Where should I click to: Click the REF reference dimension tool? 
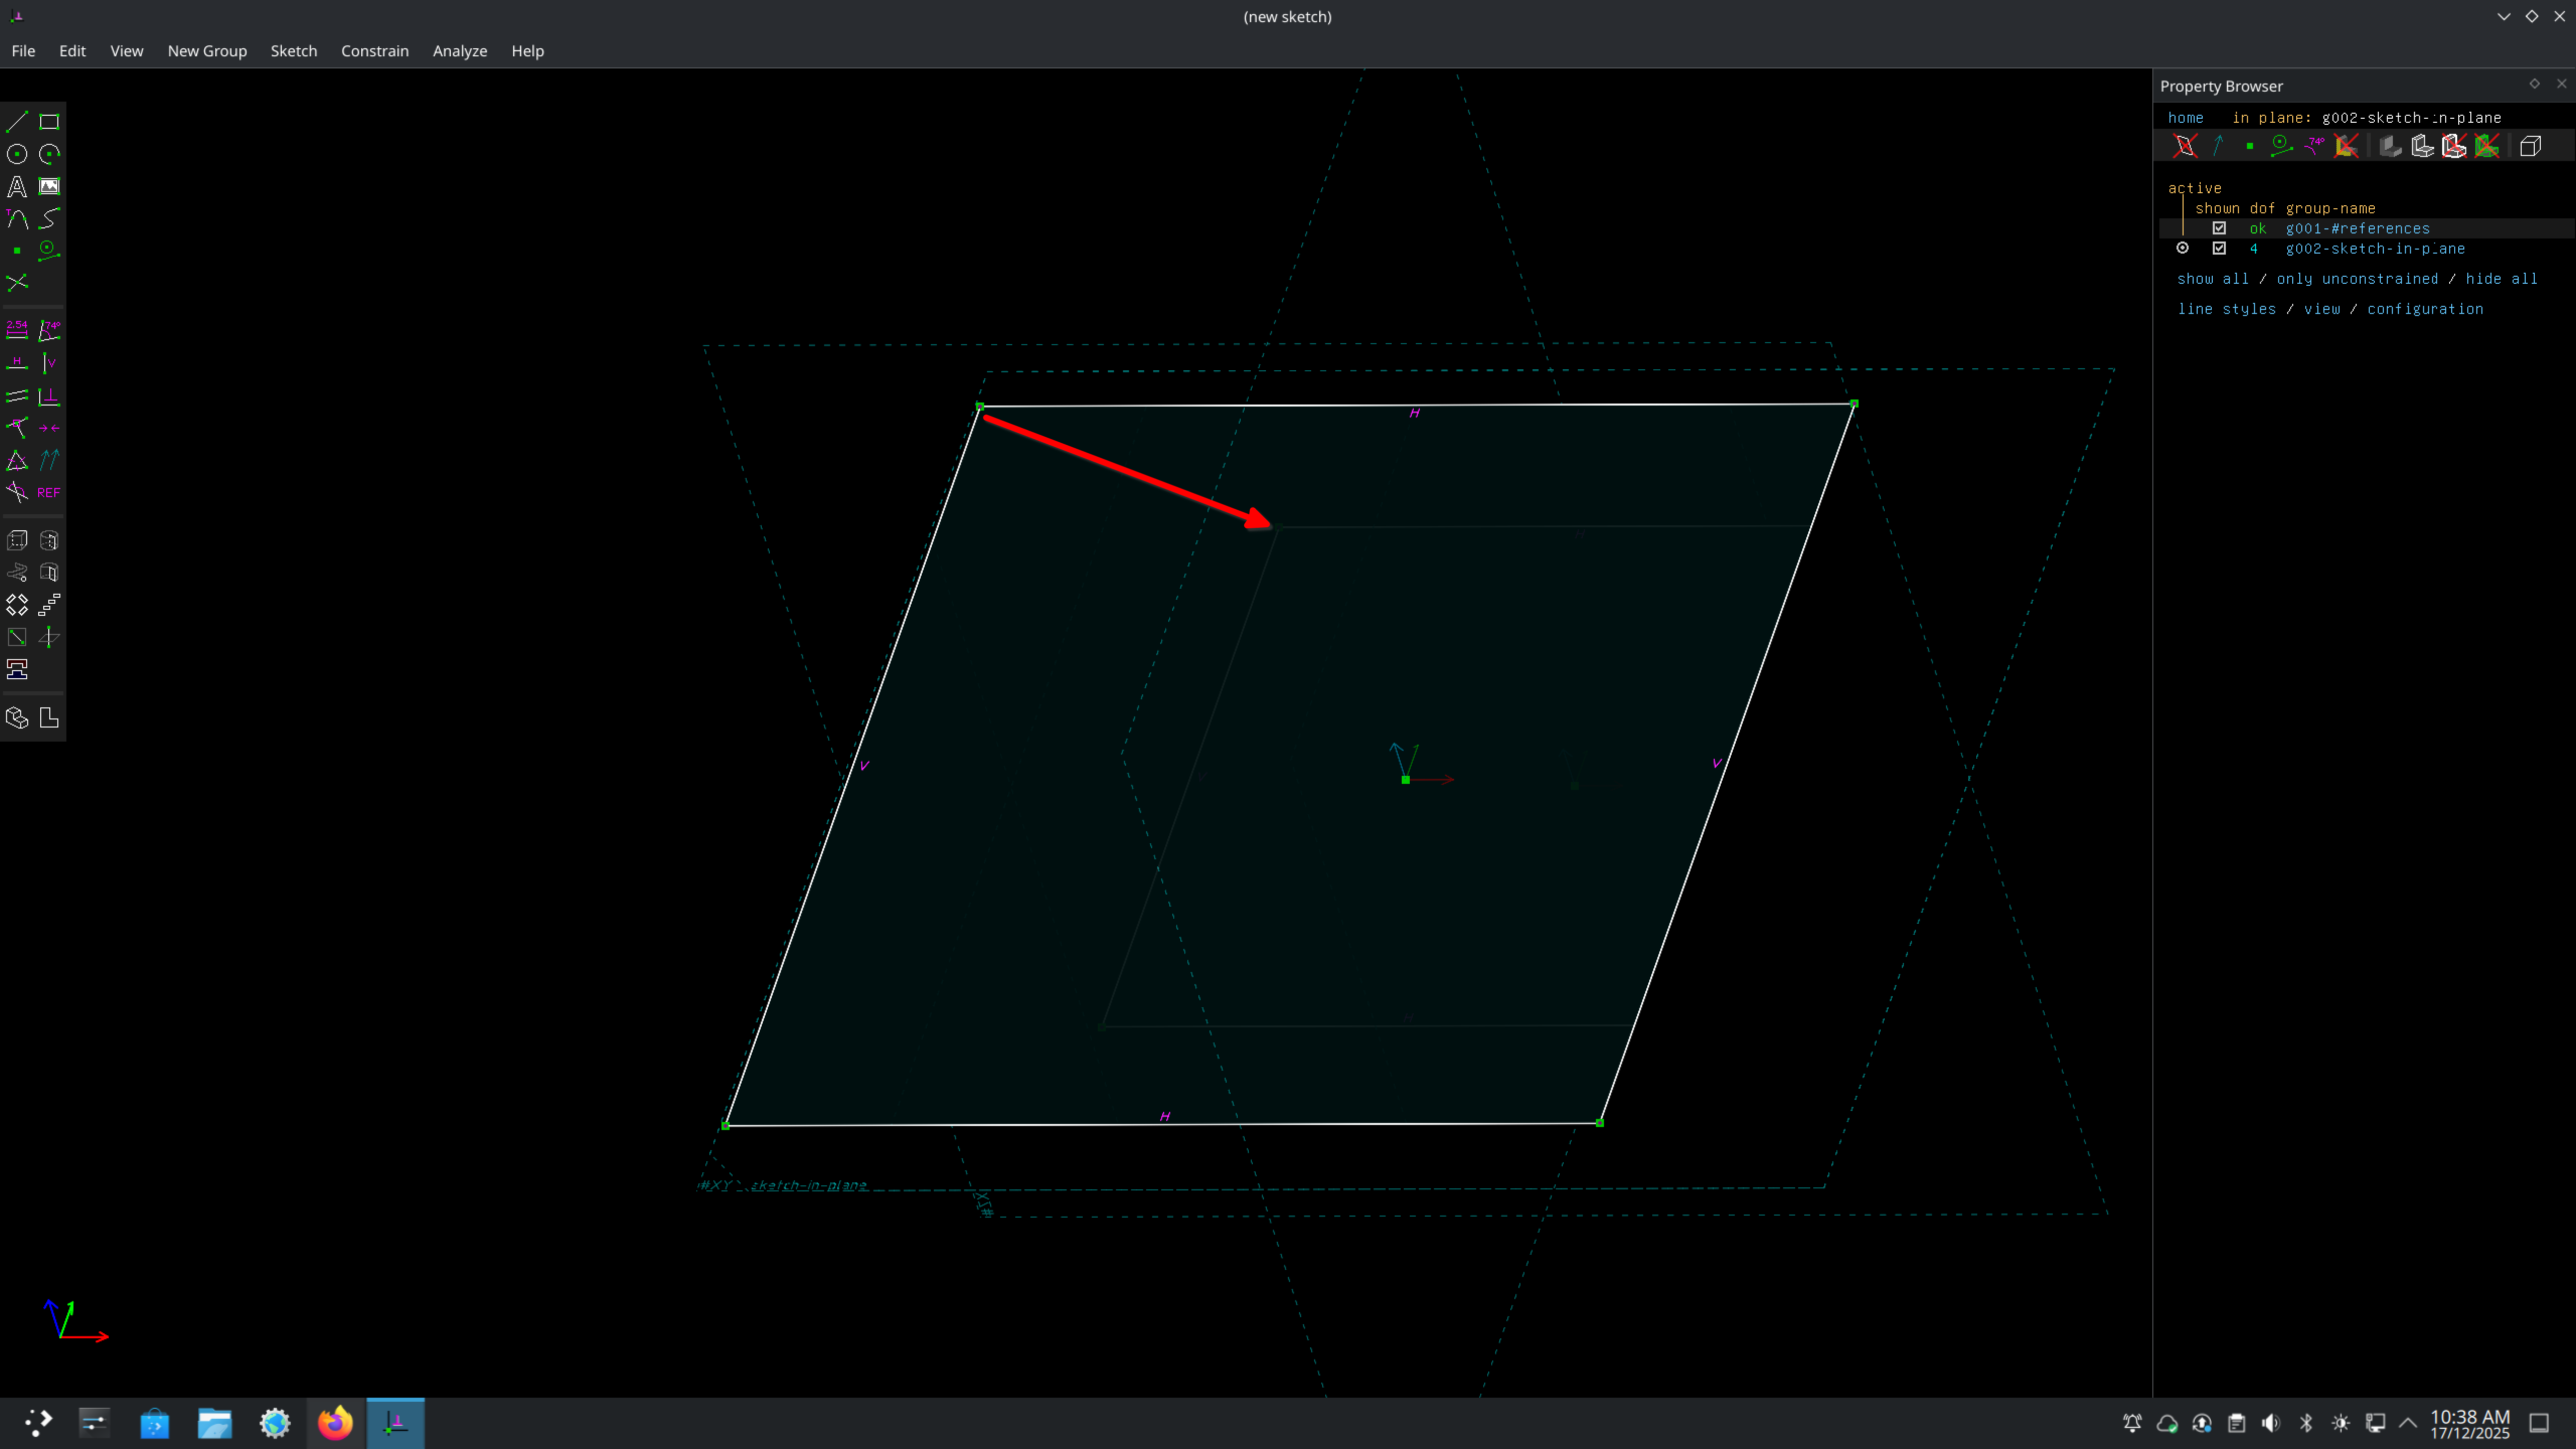tap(49, 492)
